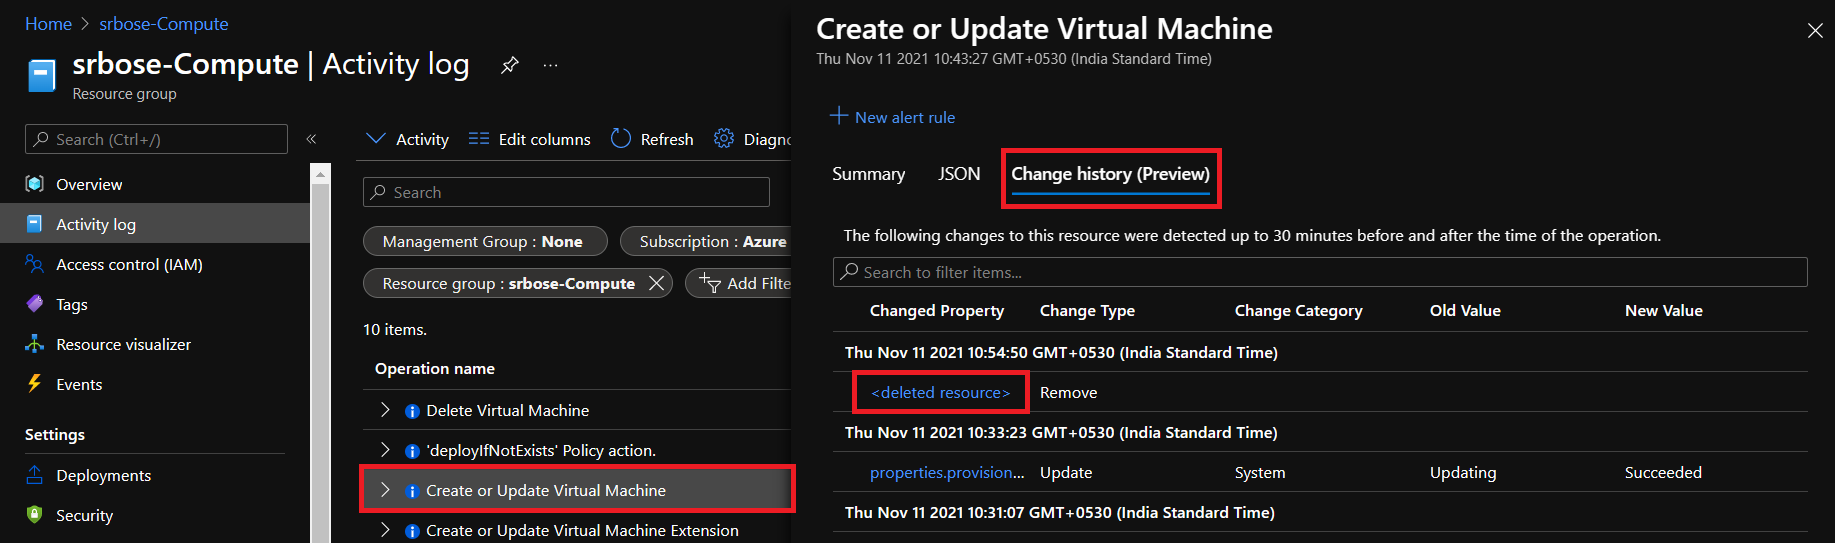
Task: Click the sidebar scrollbar up arrow
Action: click(320, 175)
